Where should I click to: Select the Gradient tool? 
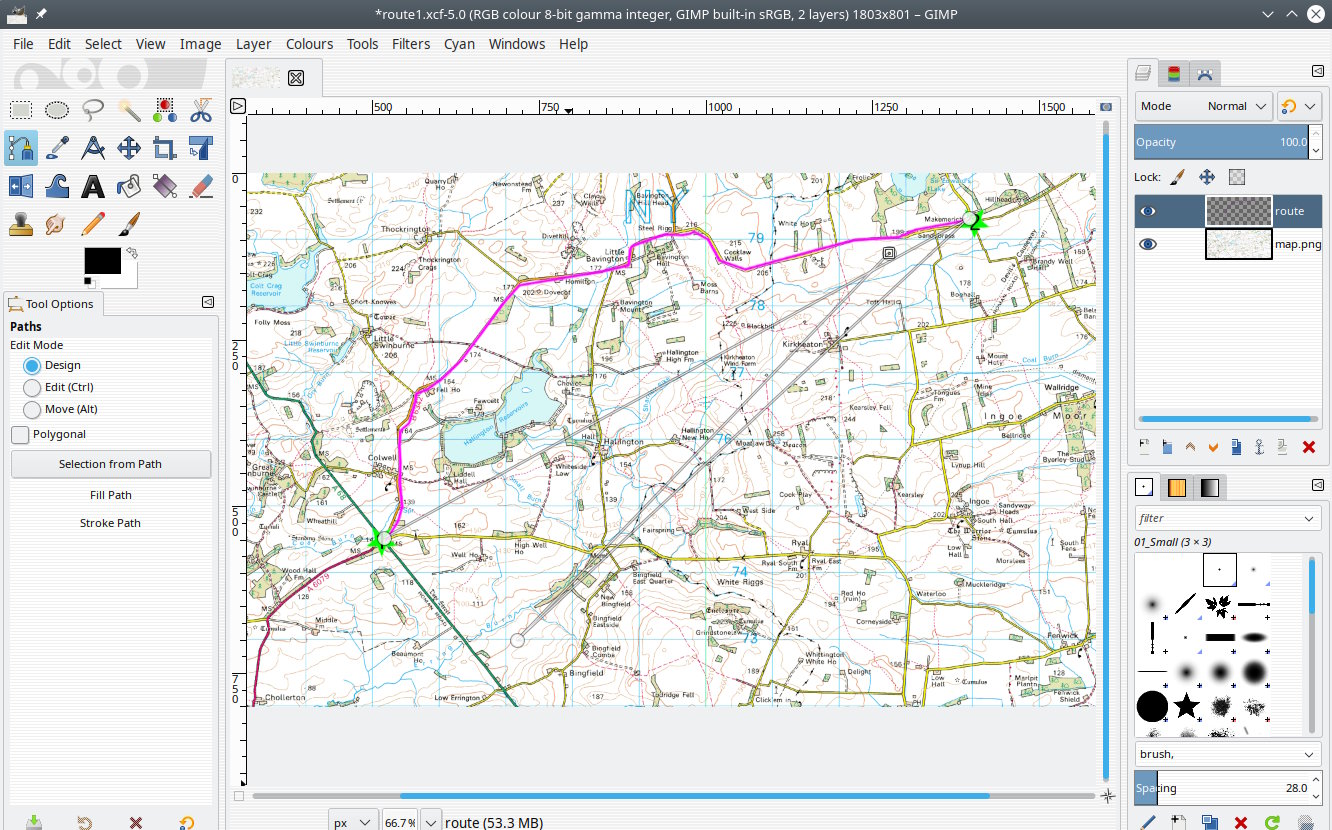[165, 185]
